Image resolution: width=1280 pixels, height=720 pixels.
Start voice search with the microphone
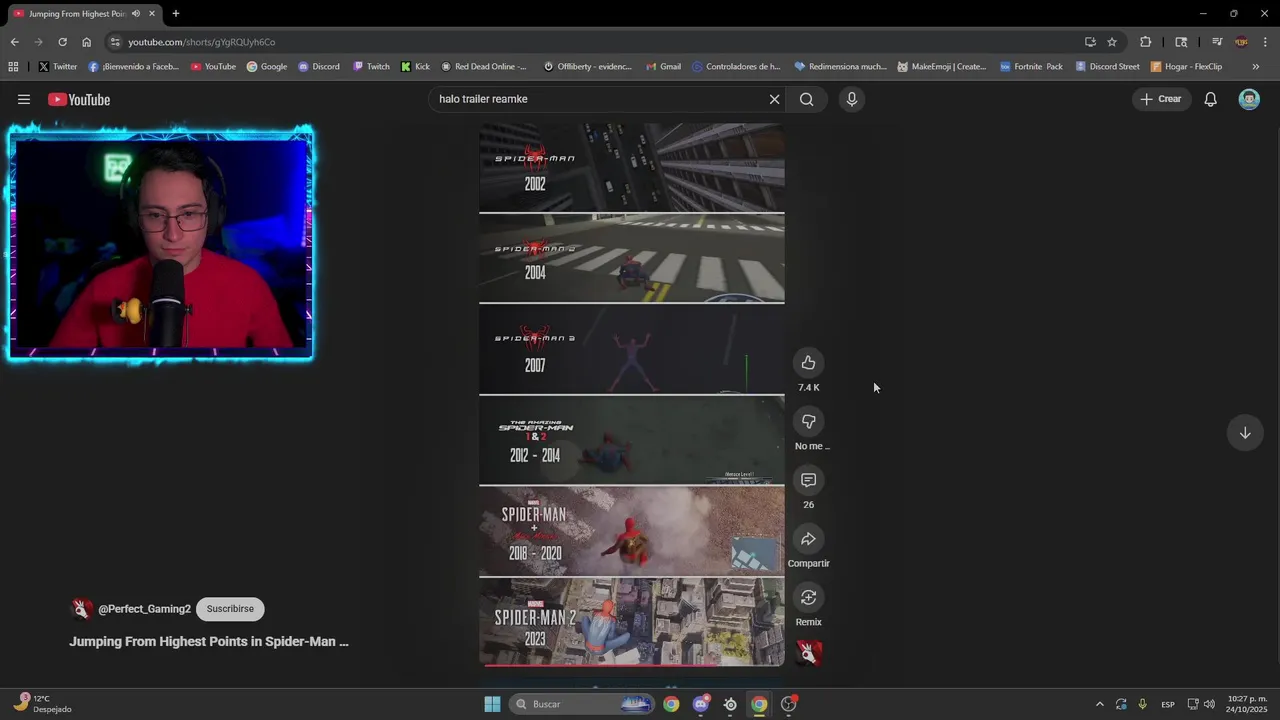(x=852, y=99)
